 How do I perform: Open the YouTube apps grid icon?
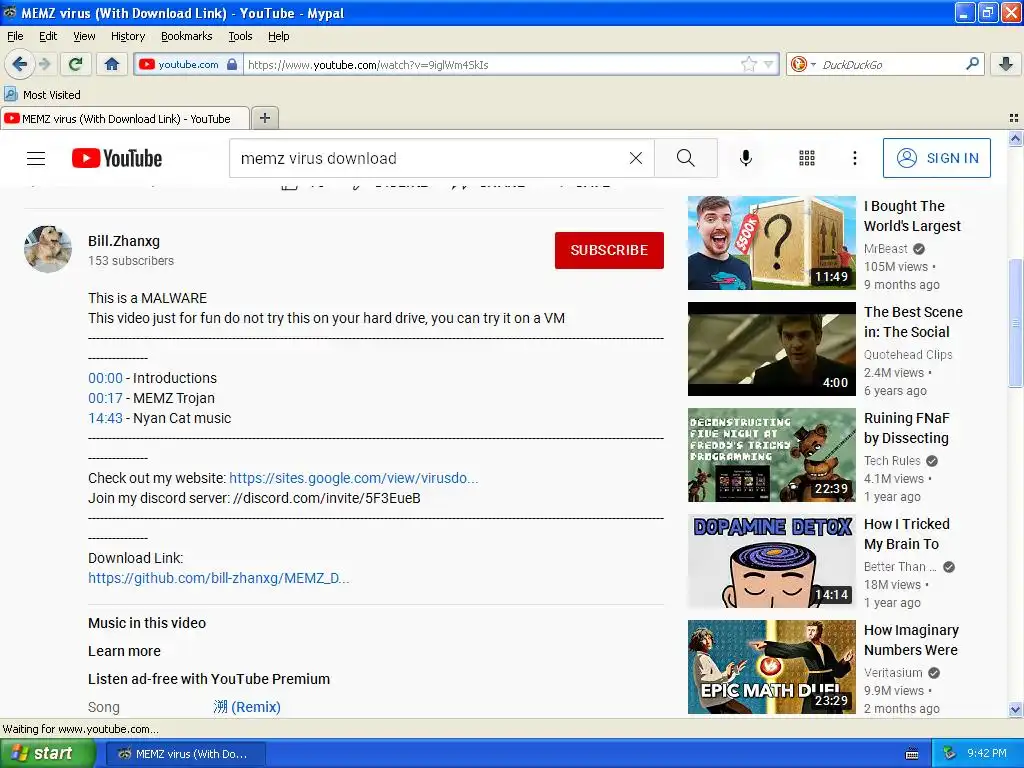807,158
